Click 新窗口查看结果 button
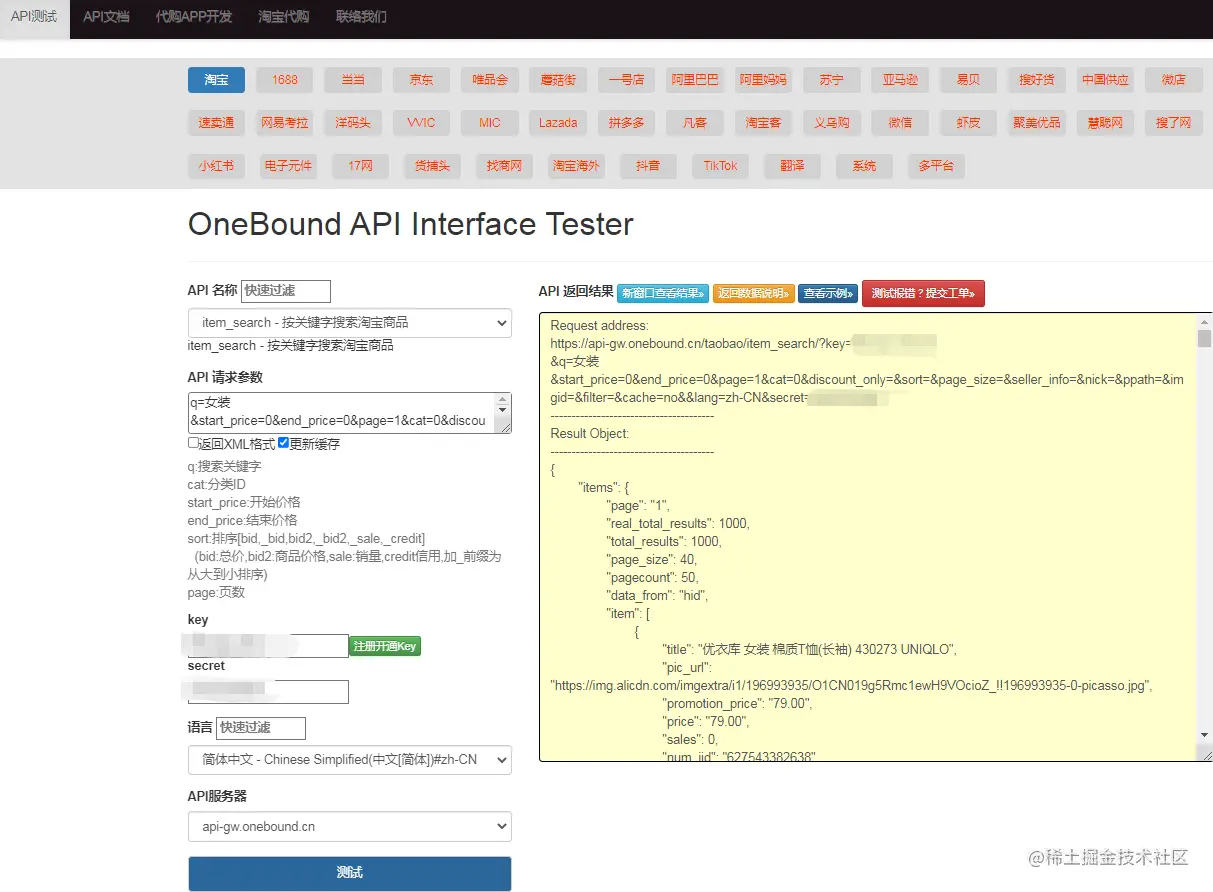The width and height of the screenshot is (1213, 892). 663,293
